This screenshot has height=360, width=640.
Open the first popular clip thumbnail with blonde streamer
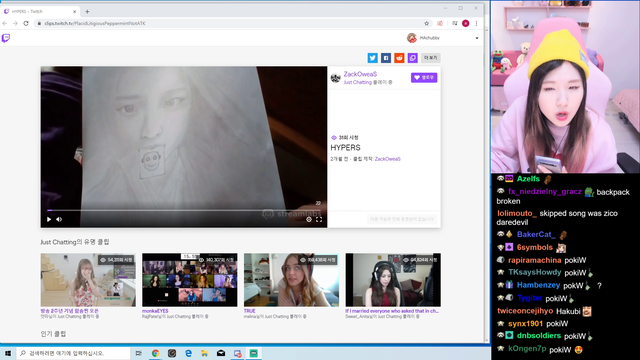[88, 280]
